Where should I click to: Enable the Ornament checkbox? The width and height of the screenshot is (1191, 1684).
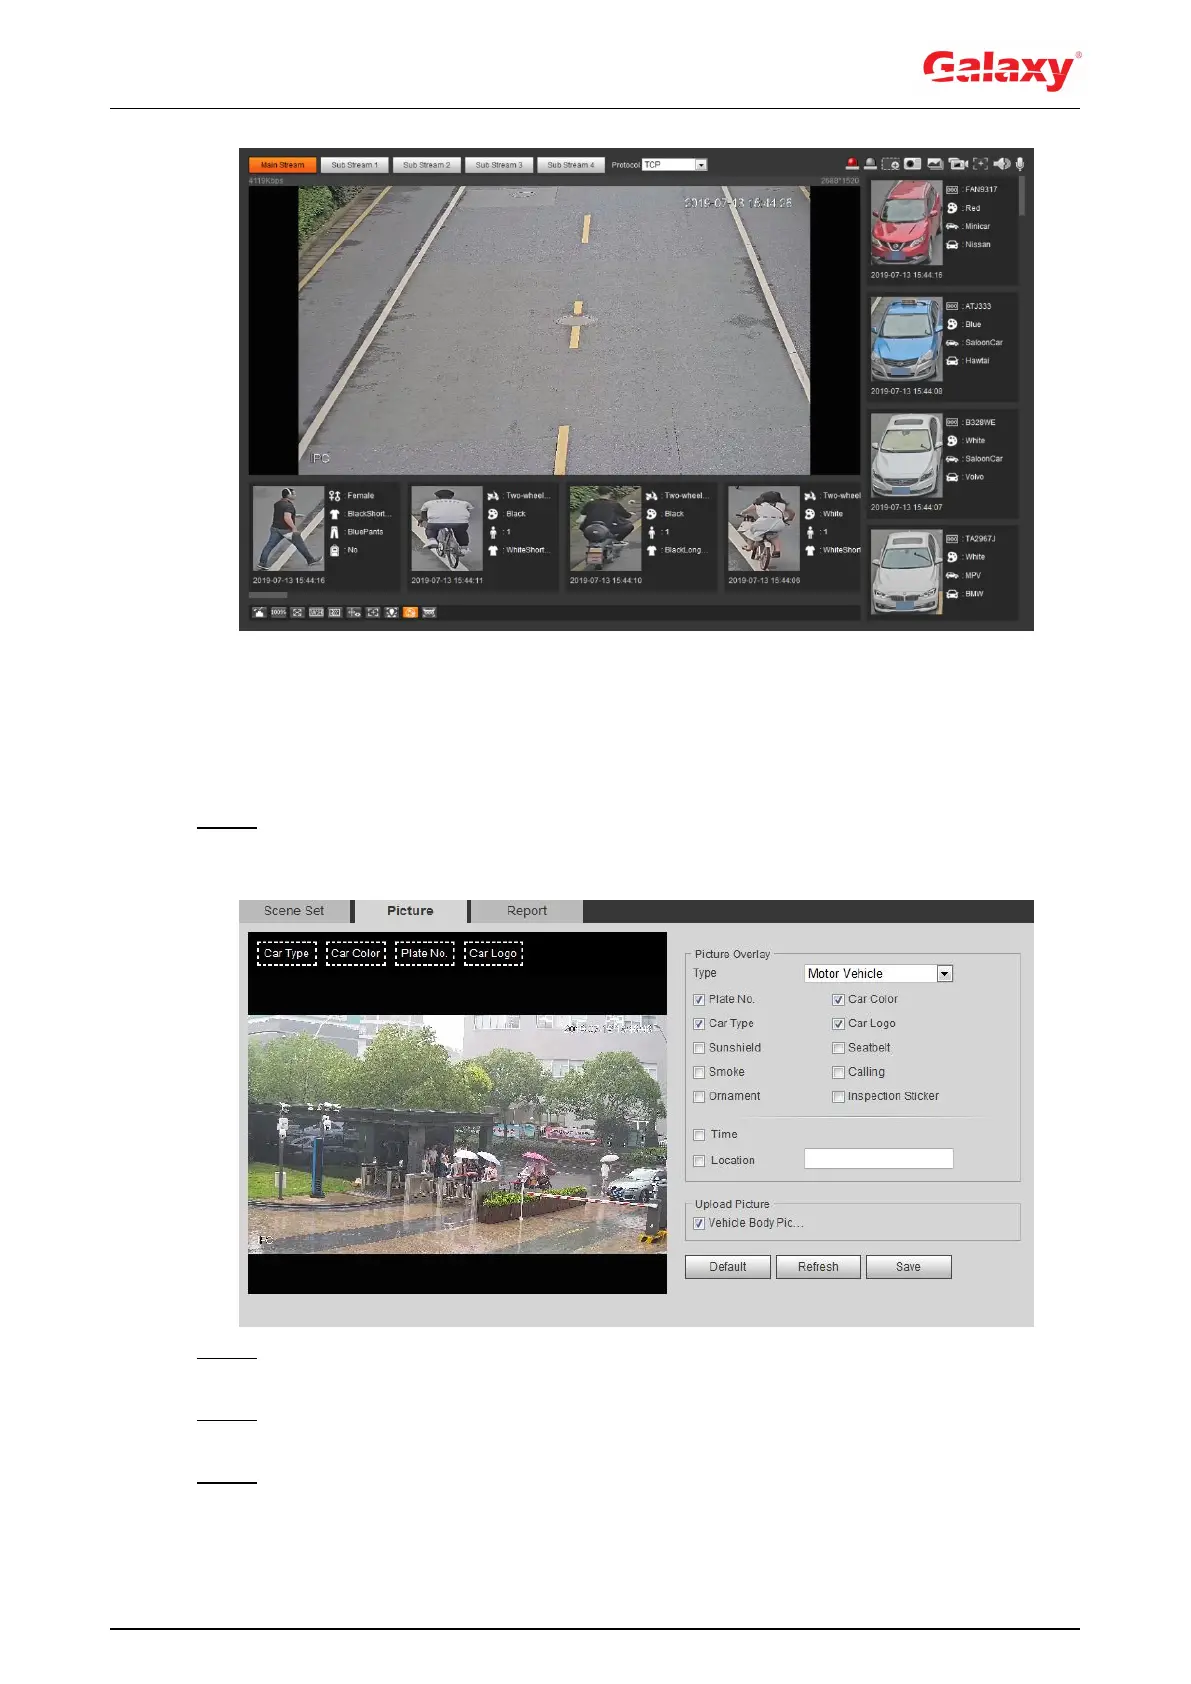coord(699,1097)
